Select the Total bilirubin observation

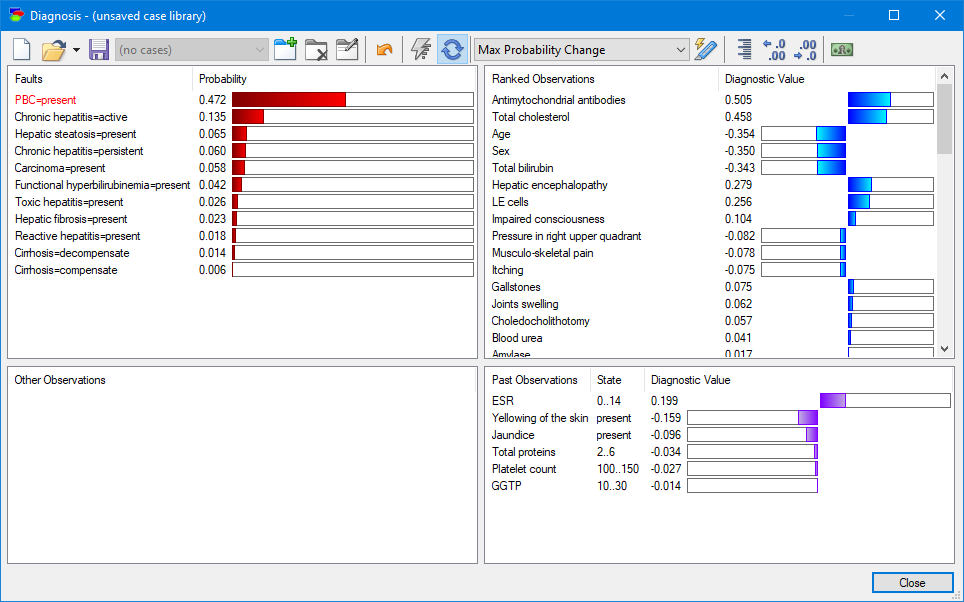click(523, 168)
